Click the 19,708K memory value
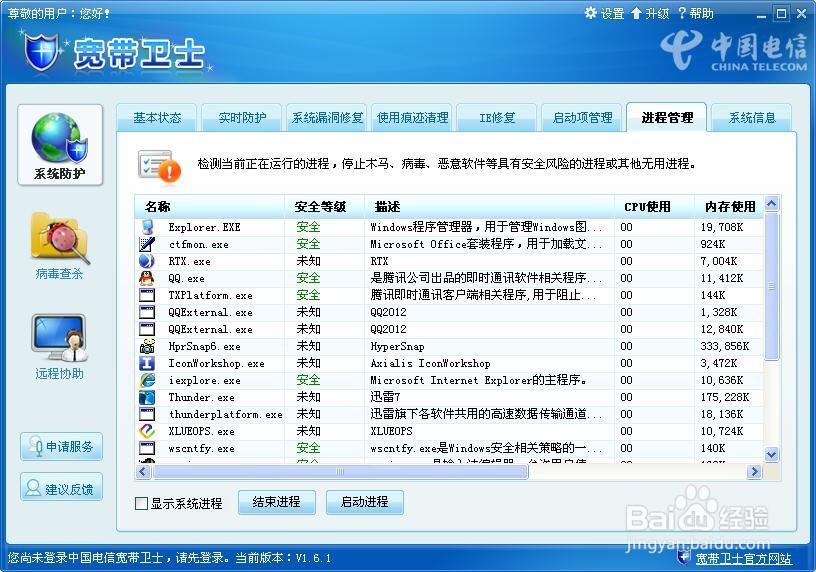Viewport: 816px width, 572px height. click(x=721, y=227)
